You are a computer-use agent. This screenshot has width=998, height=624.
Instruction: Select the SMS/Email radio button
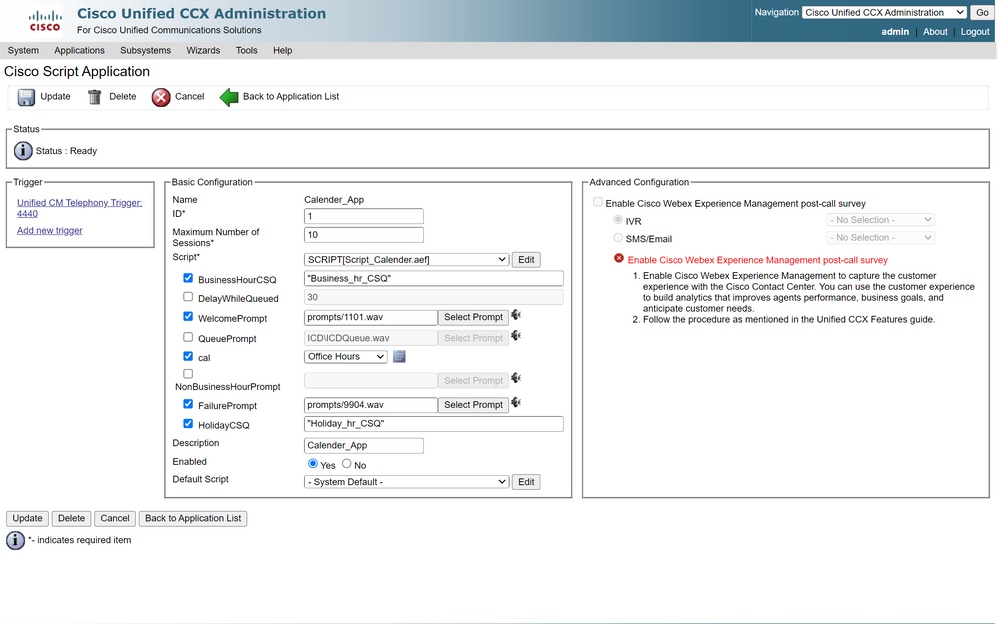618,238
